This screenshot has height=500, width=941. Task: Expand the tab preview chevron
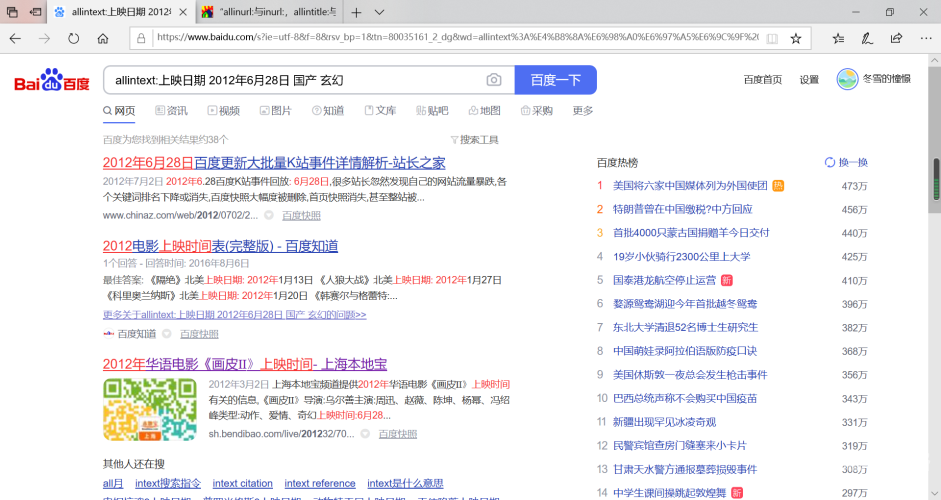pos(379,12)
